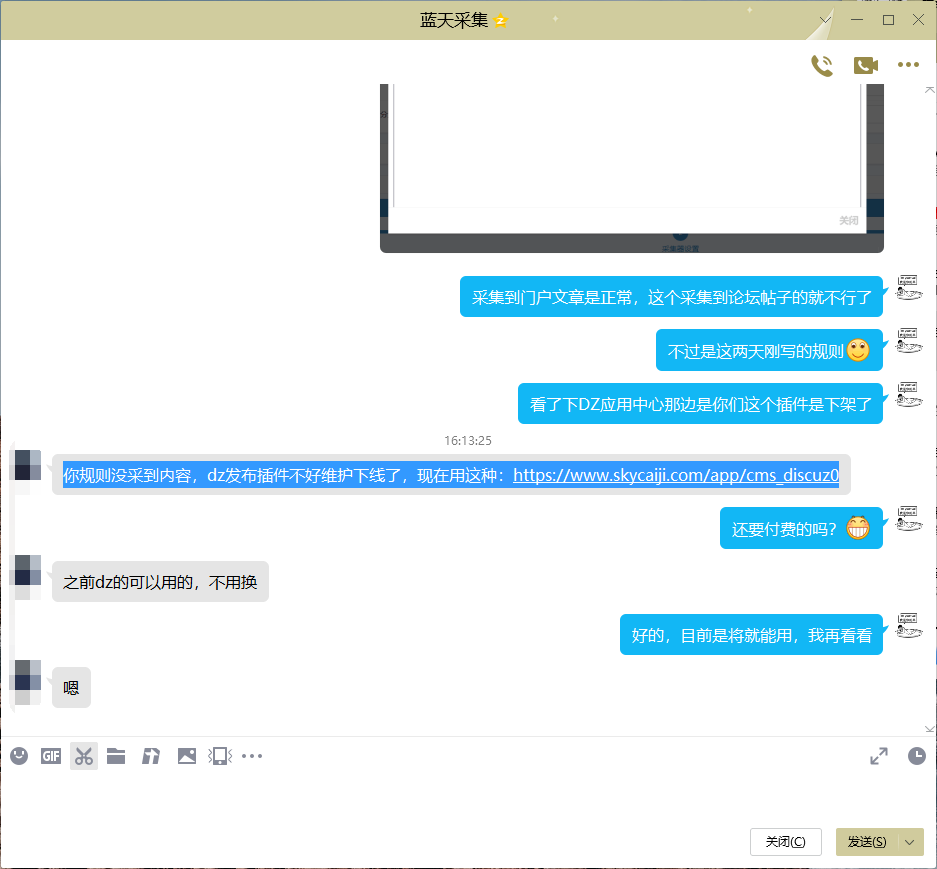Select the scissors screenshot tool

point(84,756)
